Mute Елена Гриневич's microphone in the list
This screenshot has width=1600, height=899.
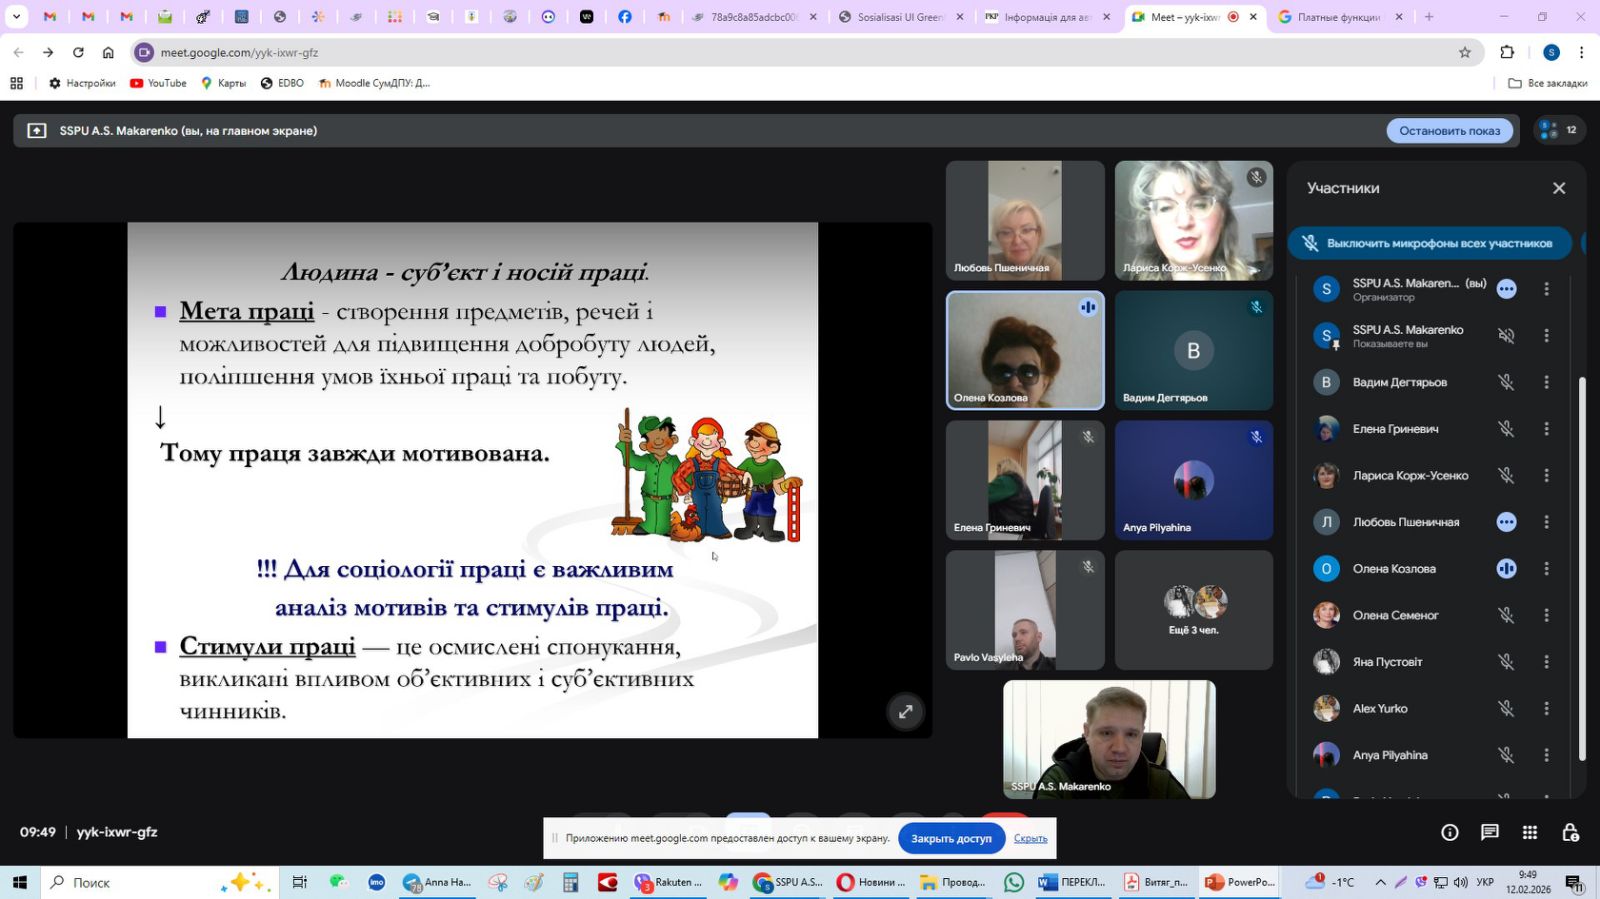click(1506, 429)
